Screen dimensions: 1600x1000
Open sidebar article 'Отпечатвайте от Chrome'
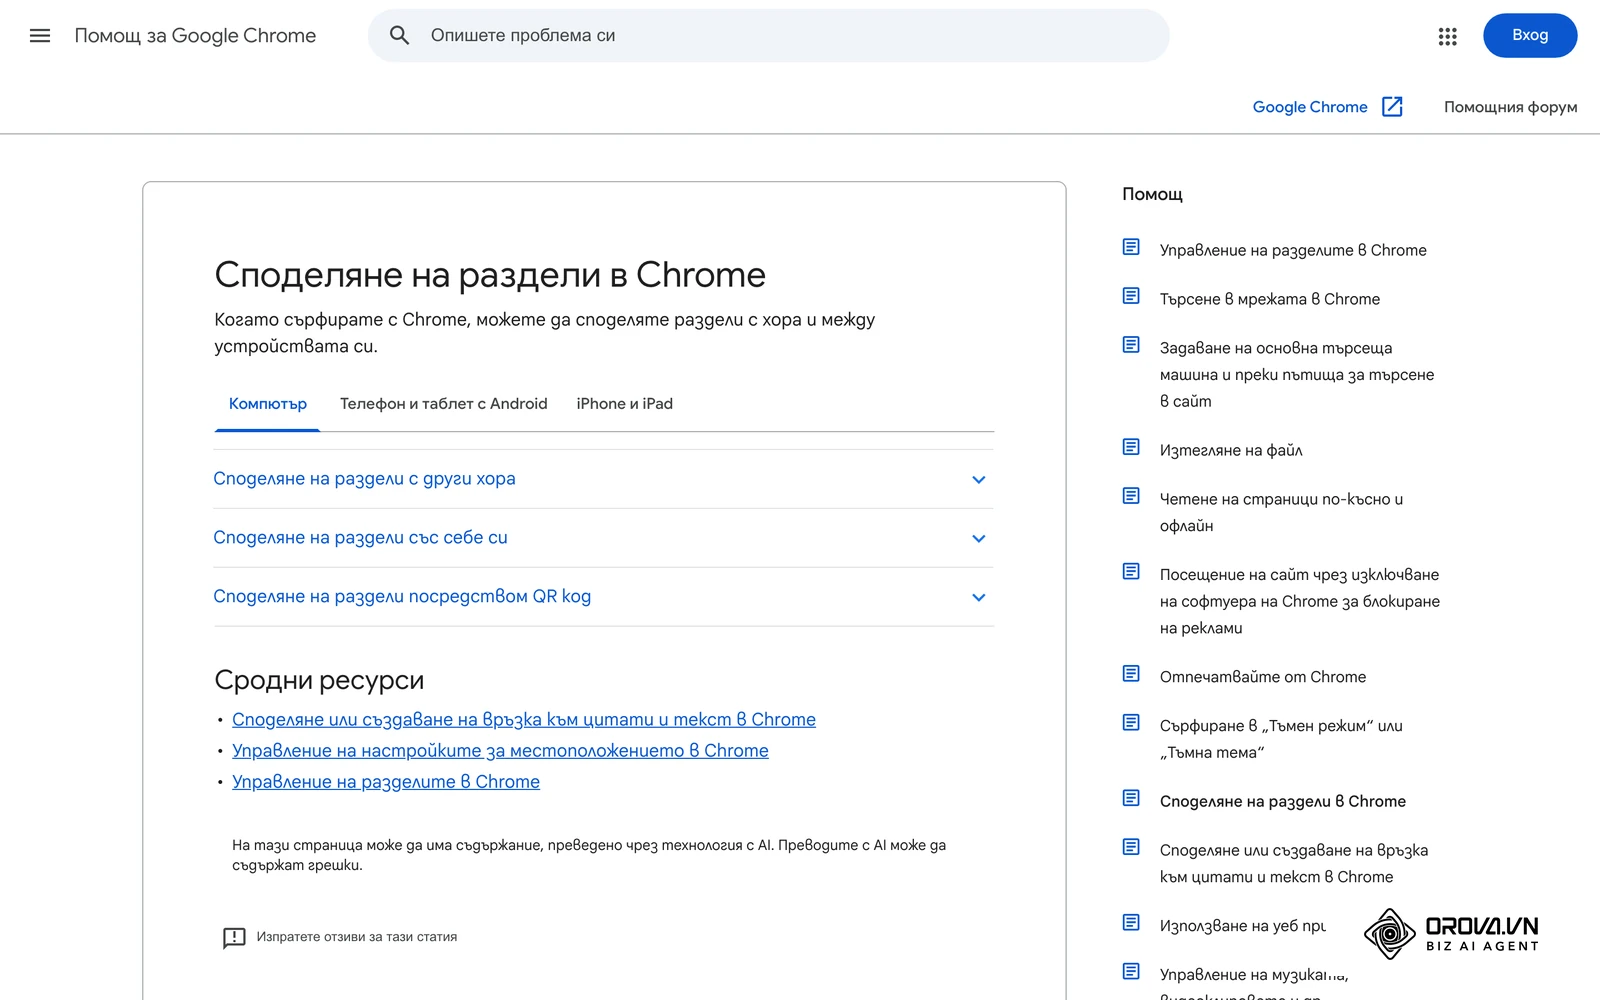1263,677
